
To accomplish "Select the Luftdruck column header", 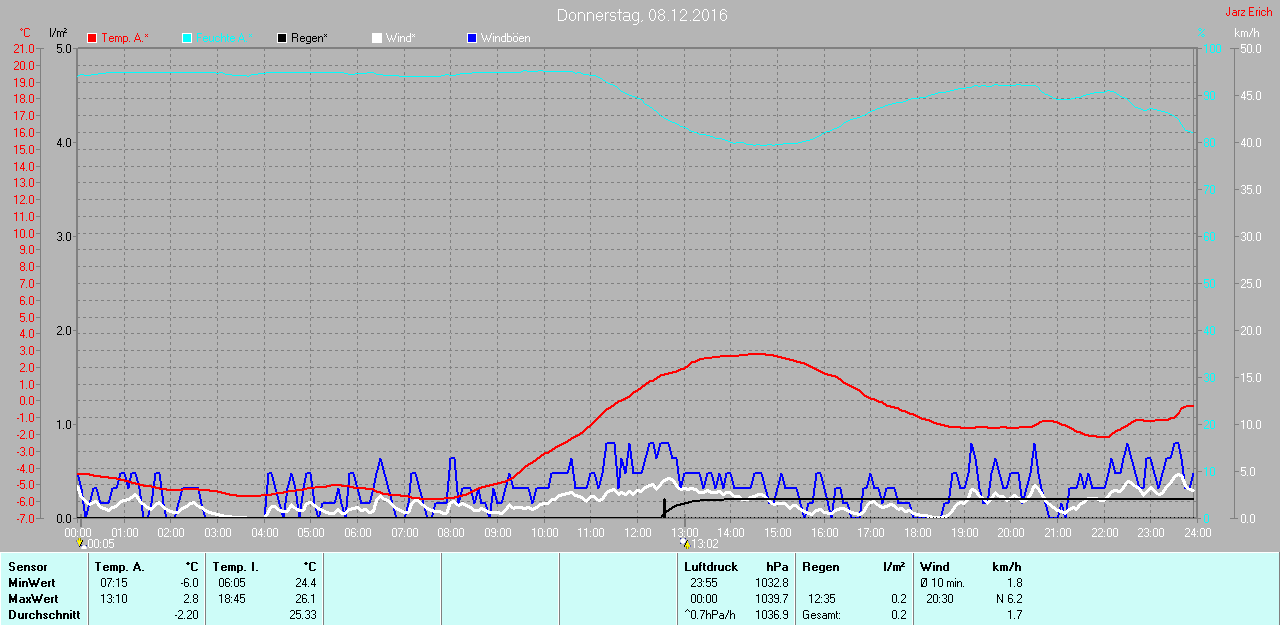I will click(x=711, y=567).
